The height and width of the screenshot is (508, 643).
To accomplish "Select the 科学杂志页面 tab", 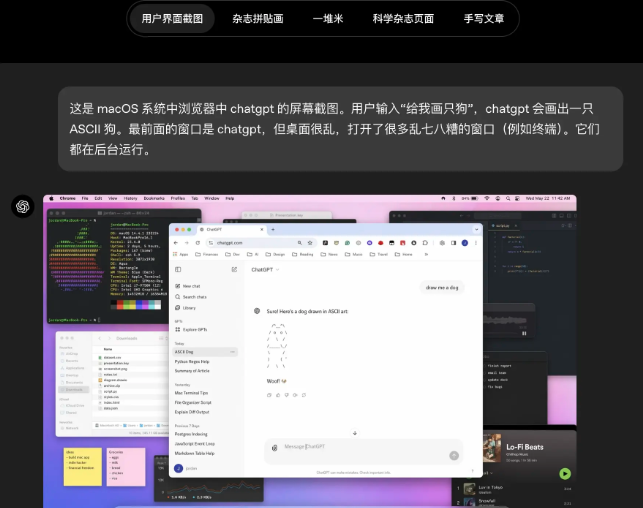I will point(403,18).
